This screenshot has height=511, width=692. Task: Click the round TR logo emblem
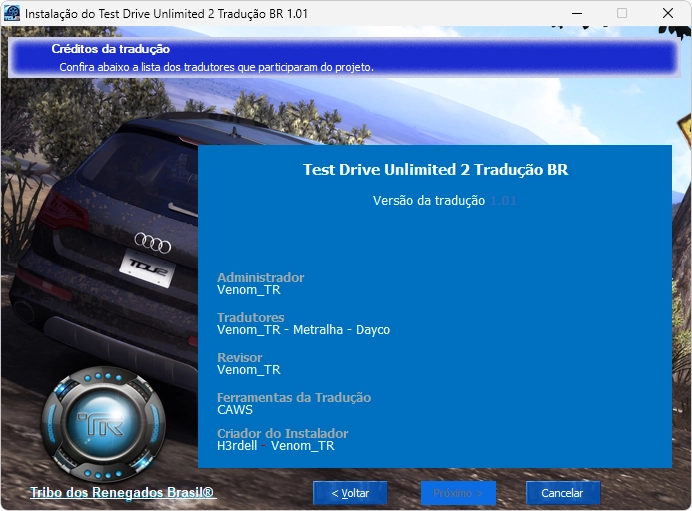[x=103, y=424]
